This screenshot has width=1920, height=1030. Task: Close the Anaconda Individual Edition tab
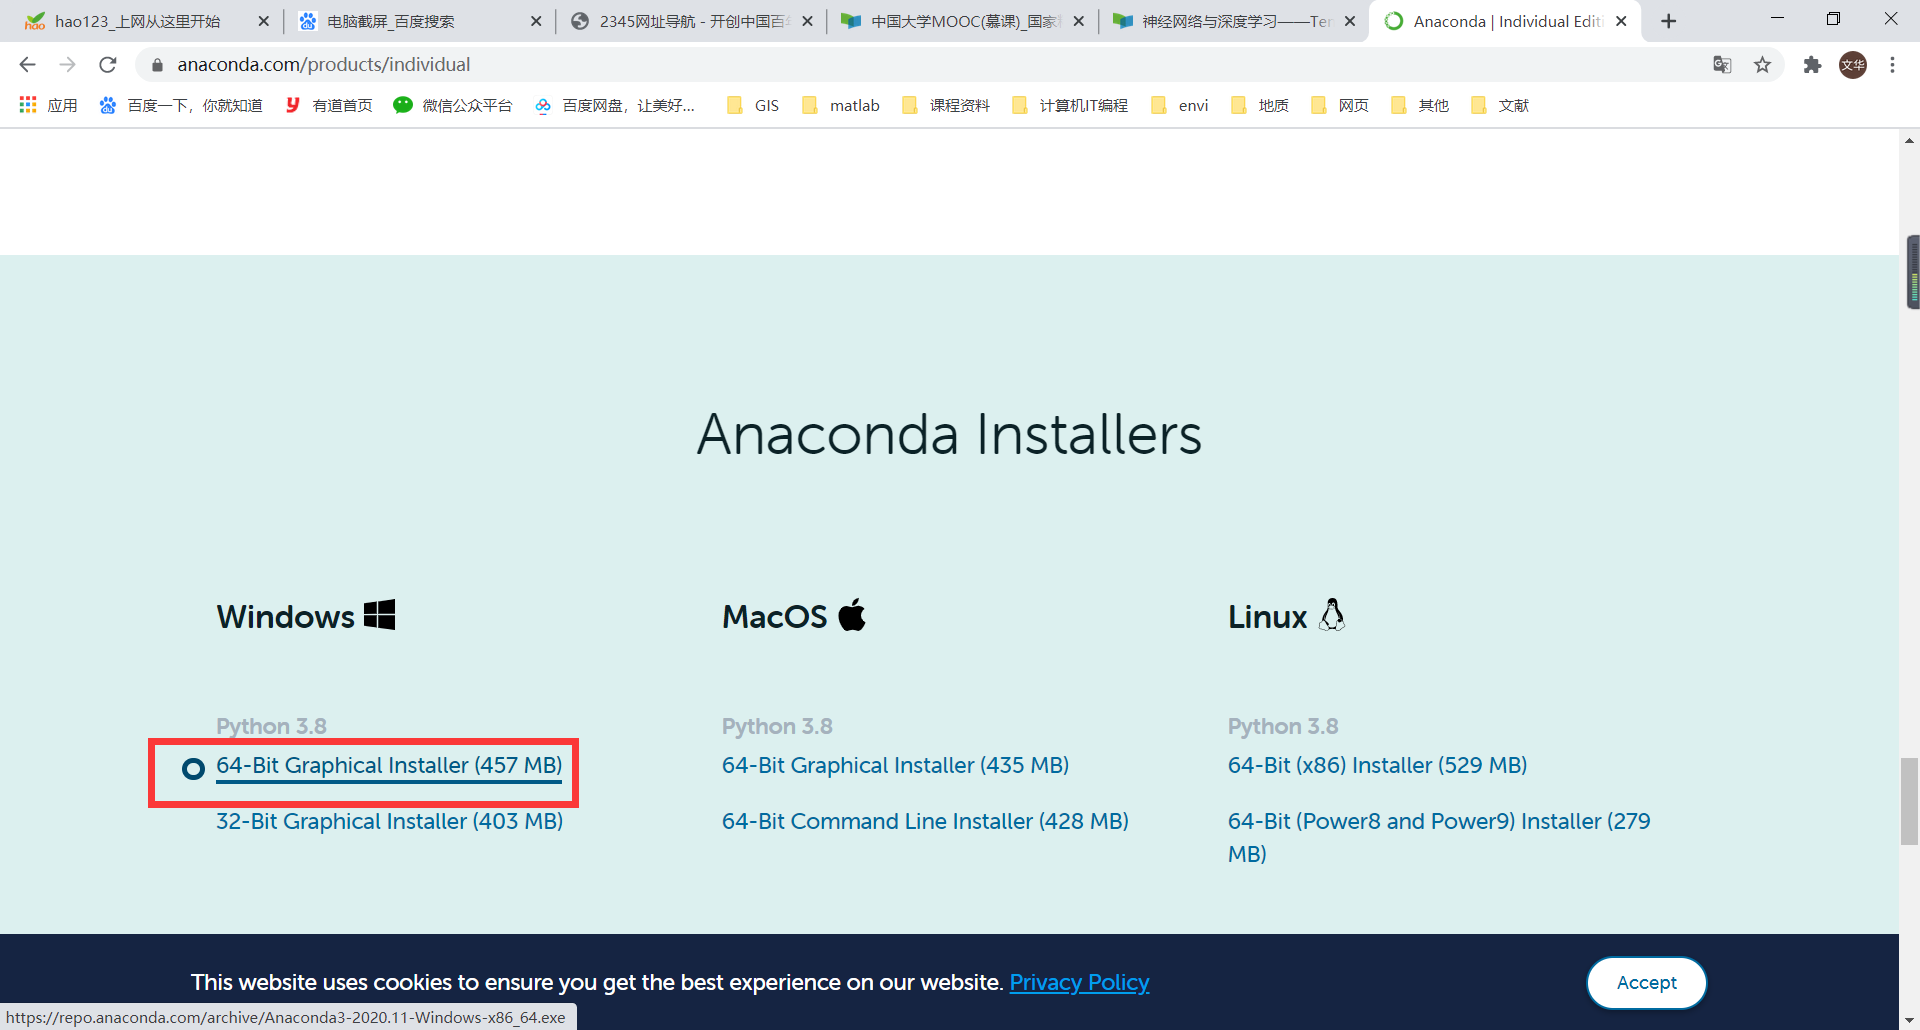coord(1621,21)
